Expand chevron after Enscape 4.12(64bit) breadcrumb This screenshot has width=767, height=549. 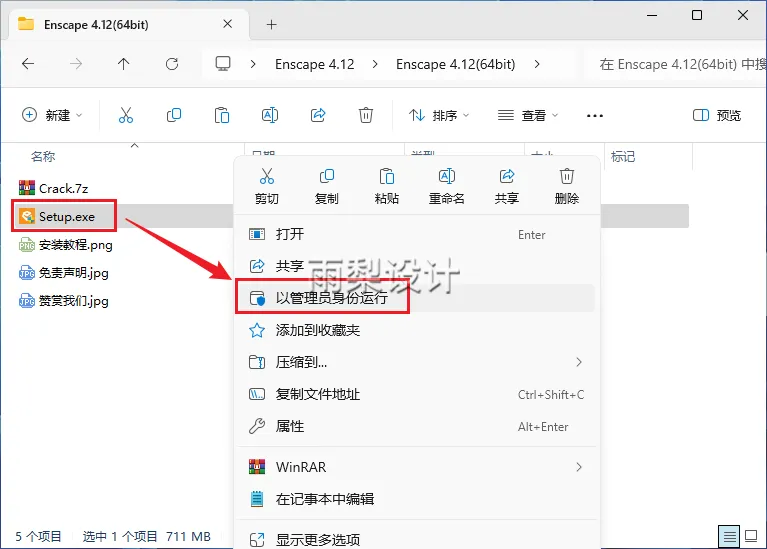coord(537,64)
